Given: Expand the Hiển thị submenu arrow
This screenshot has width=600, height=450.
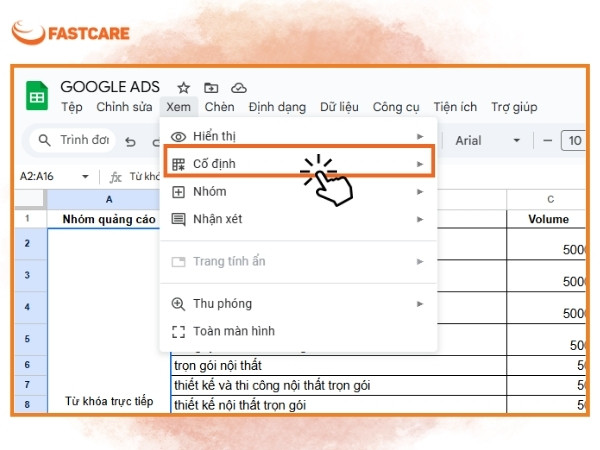Looking at the screenshot, I should point(420,137).
